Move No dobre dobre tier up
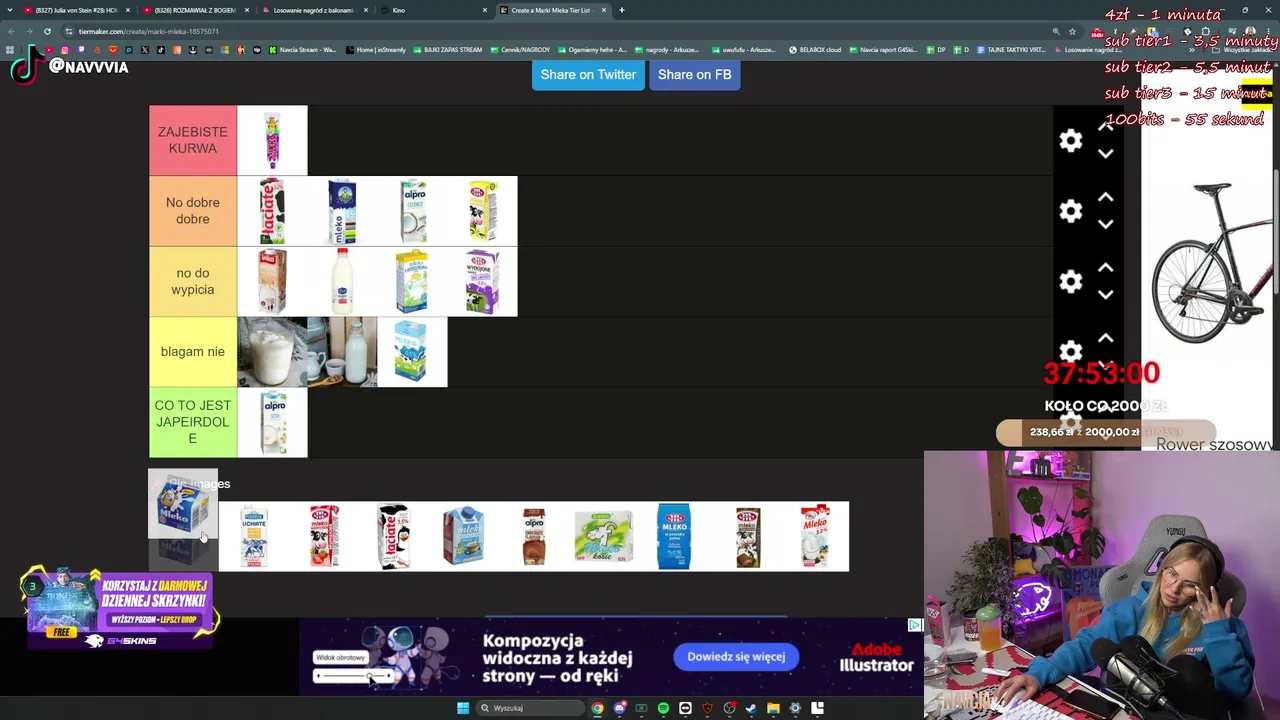The width and height of the screenshot is (1280, 720). pos(1106,198)
